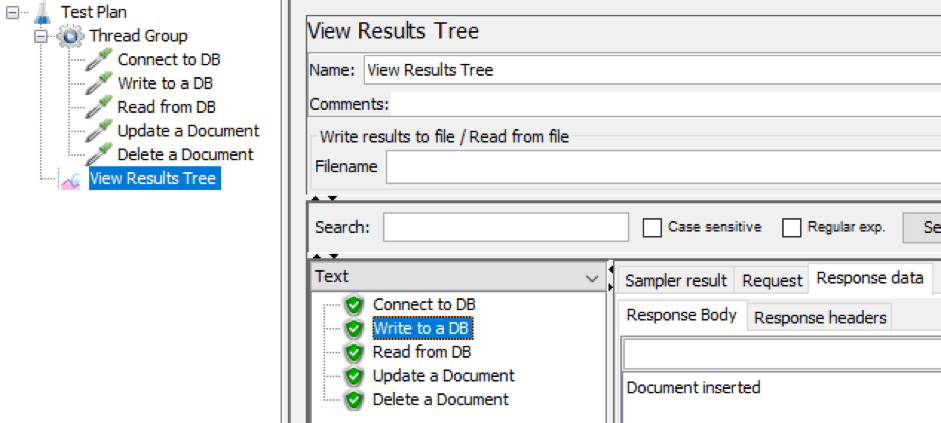Click the green shield beside Write to a DB result
The image size is (941, 423).
(355, 328)
